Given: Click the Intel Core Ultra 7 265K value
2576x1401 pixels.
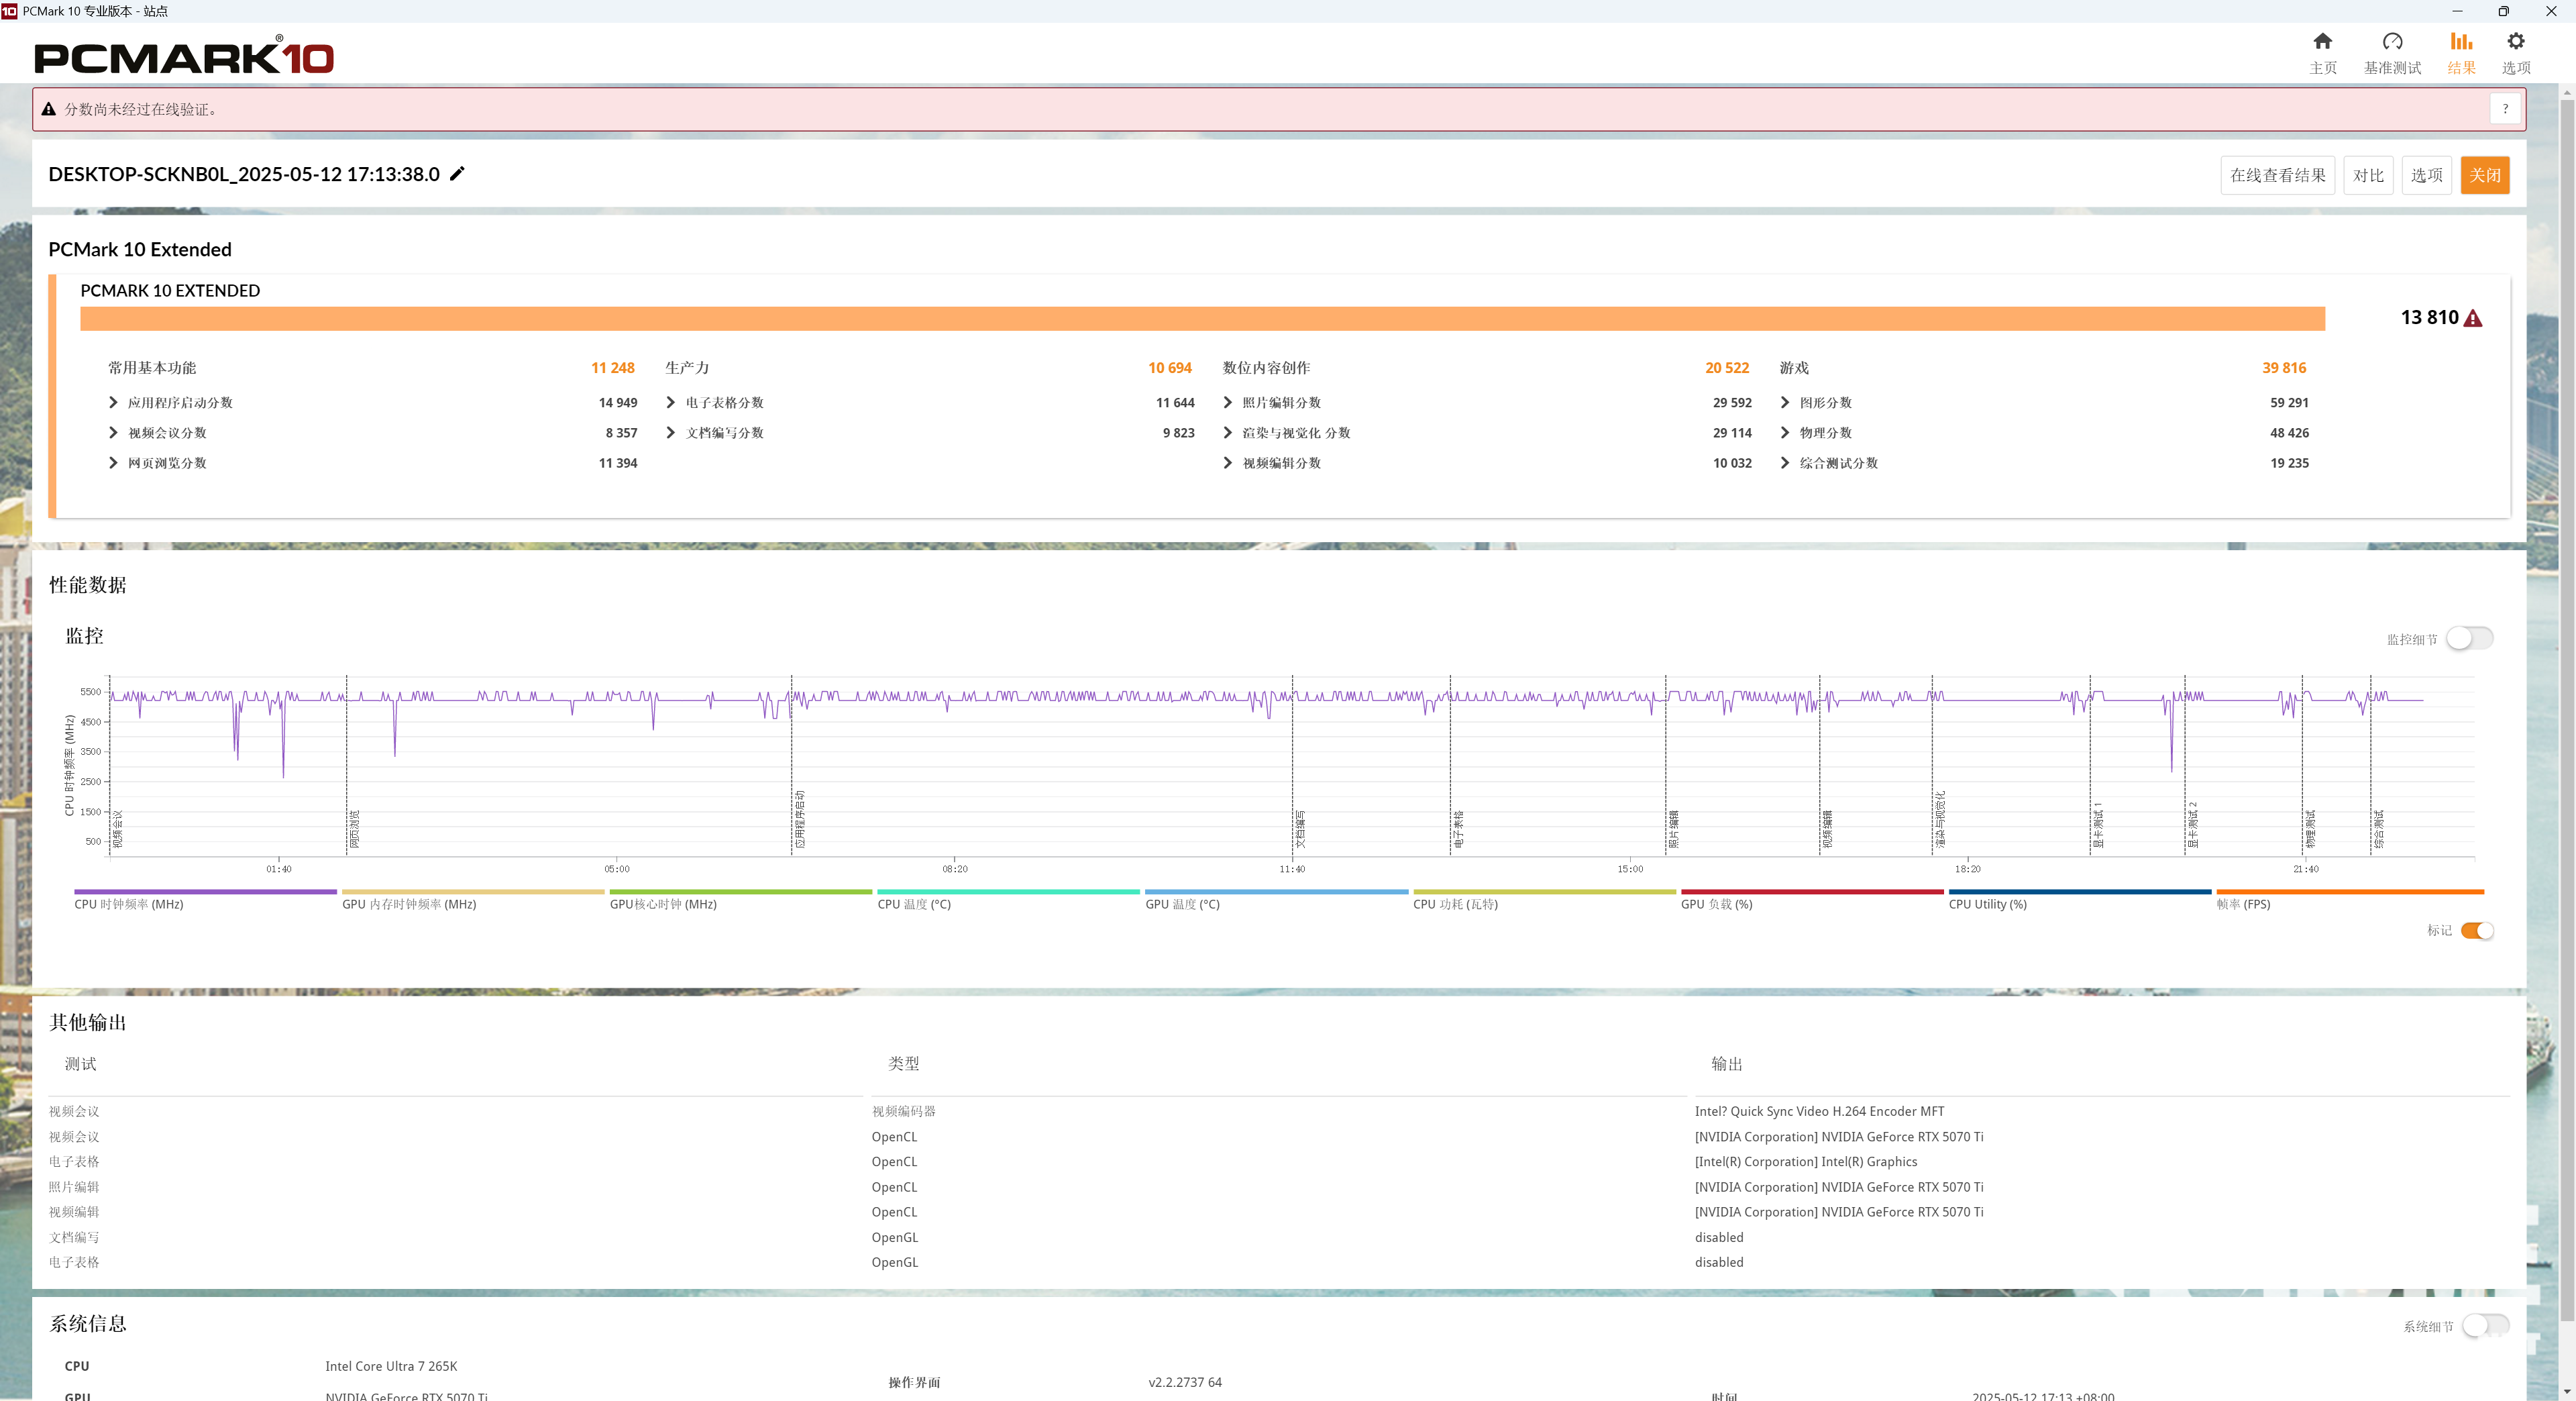Looking at the screenshot, I should 391,1366.
